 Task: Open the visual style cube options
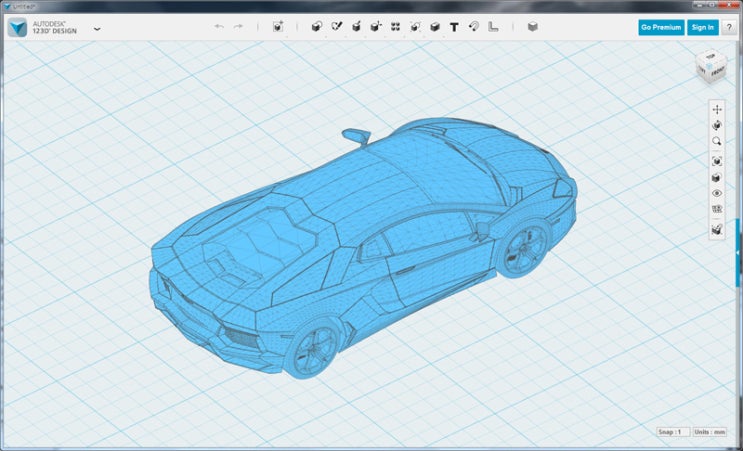click(717, 178)
